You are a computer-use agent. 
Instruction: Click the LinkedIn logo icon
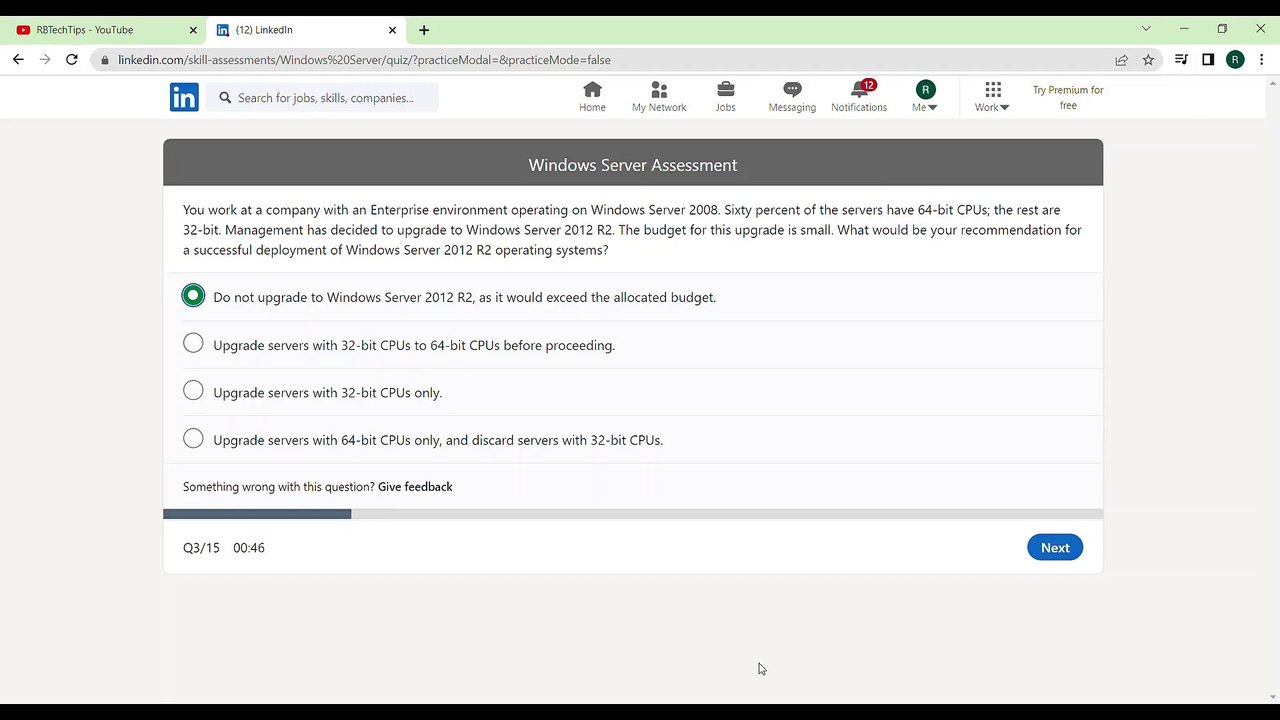click(x=184, y=97)
